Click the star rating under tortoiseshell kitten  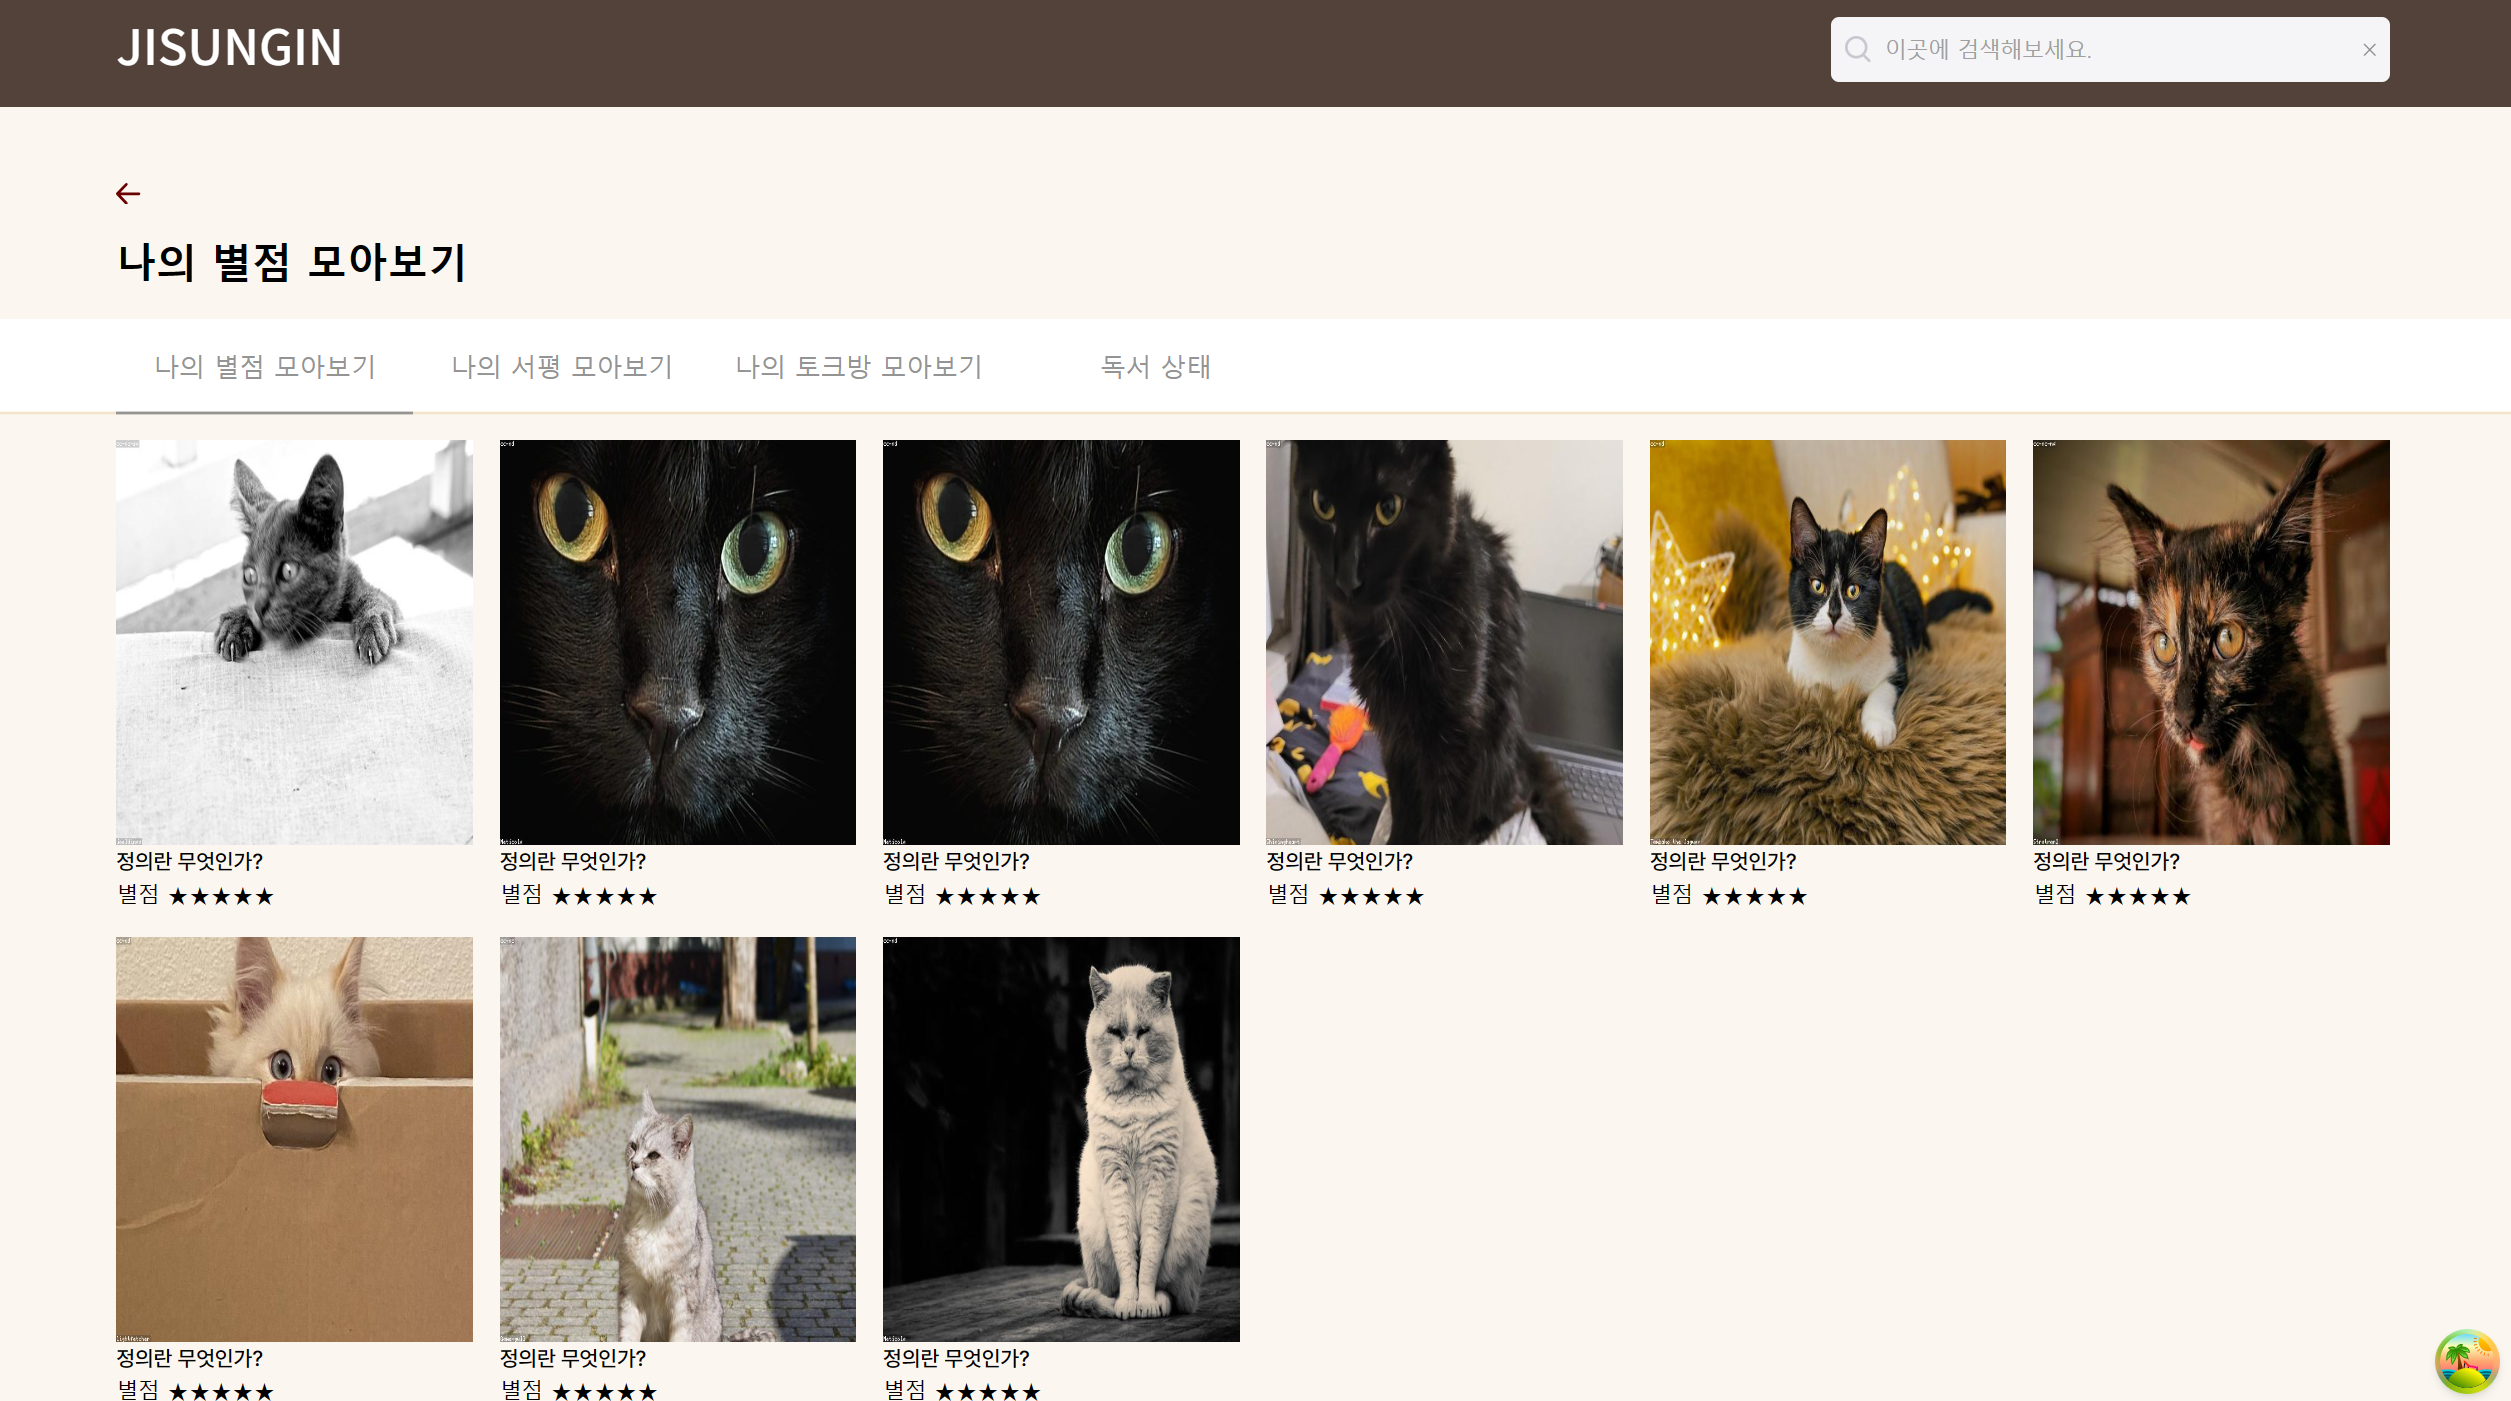pyautogui.click(x=2137, y=896)
